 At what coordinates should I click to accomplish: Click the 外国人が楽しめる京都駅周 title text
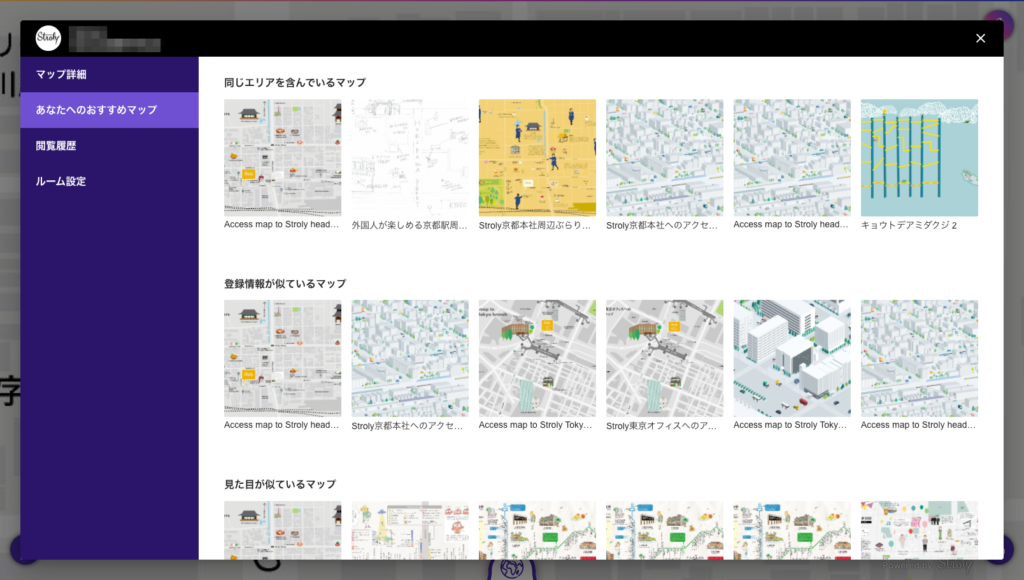tap(410, 226)
